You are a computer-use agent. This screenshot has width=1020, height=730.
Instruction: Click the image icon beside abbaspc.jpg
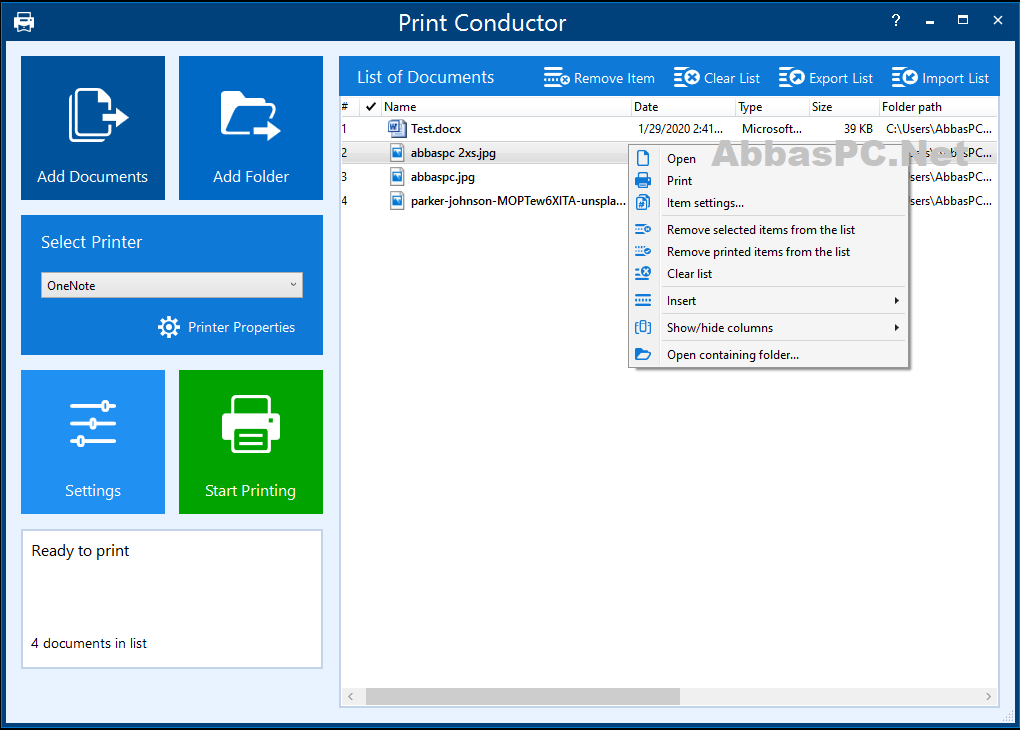tap(397, 176)
